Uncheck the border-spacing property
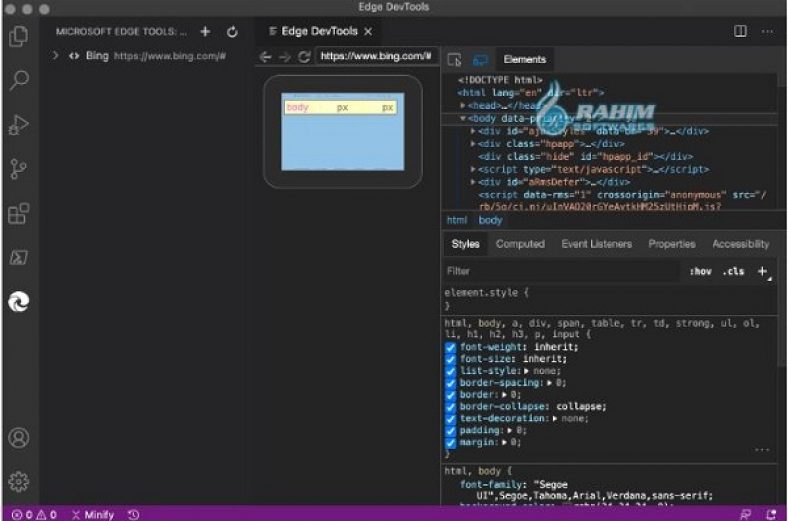 (450, 383)
